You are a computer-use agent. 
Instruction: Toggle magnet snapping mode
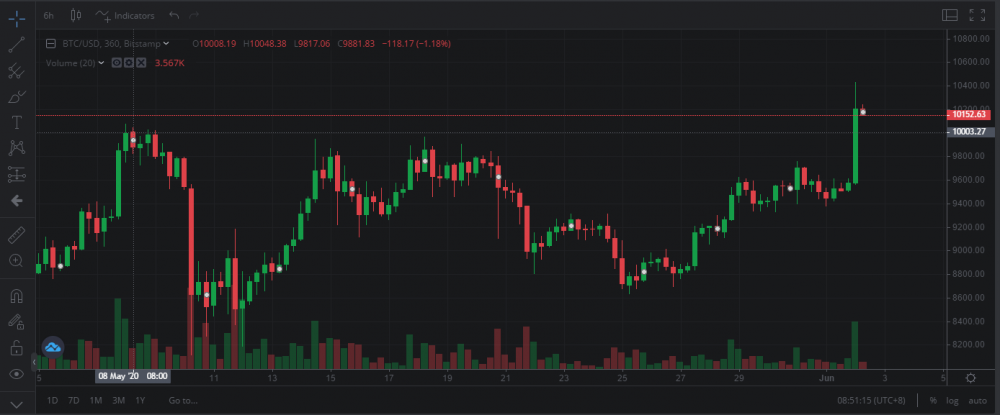[x=17, y=296]
